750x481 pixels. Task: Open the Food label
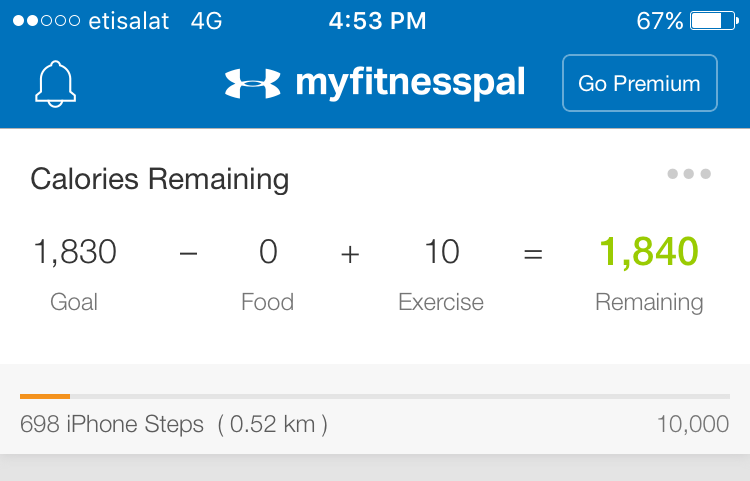point(267,302)
